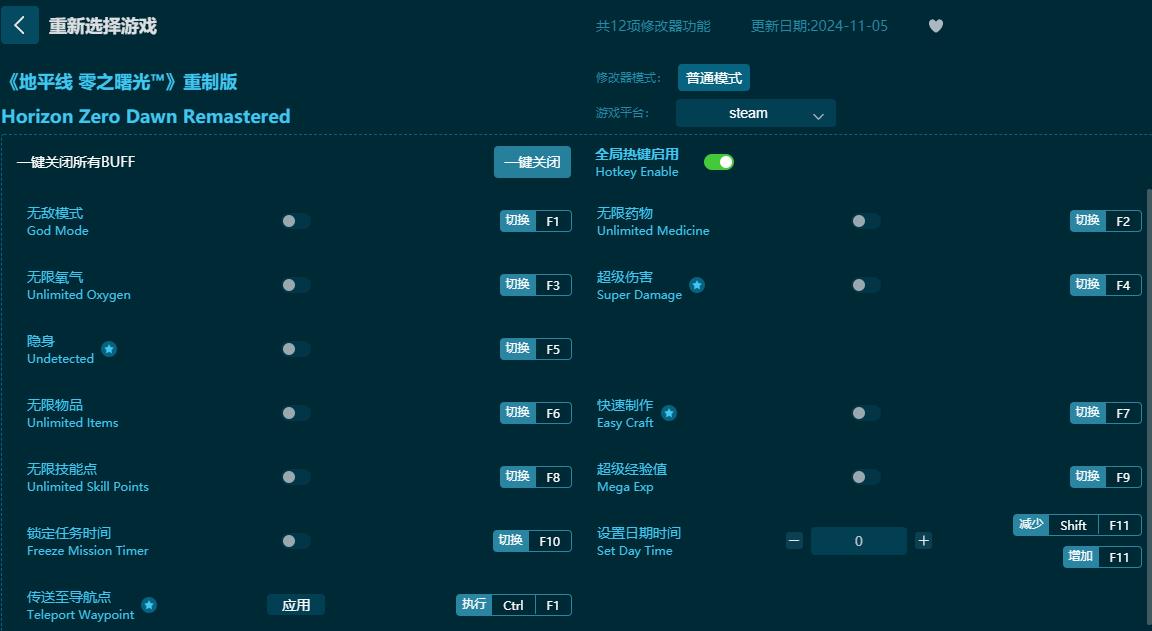Click the F8 hotkey for Unlimited Skill Points
The image size is (1152, 631).
[x=553, y=477]
